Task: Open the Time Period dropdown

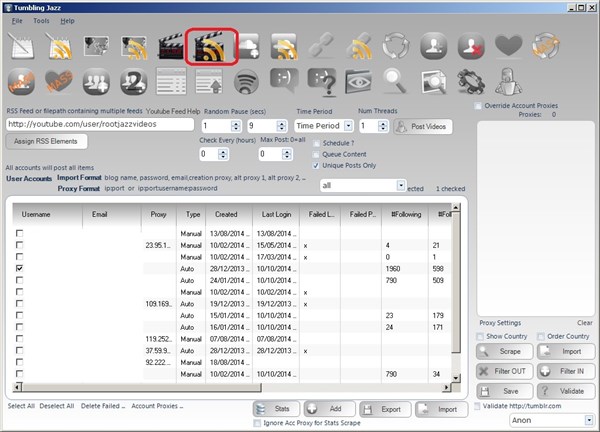Action: (x=348, y=126)
